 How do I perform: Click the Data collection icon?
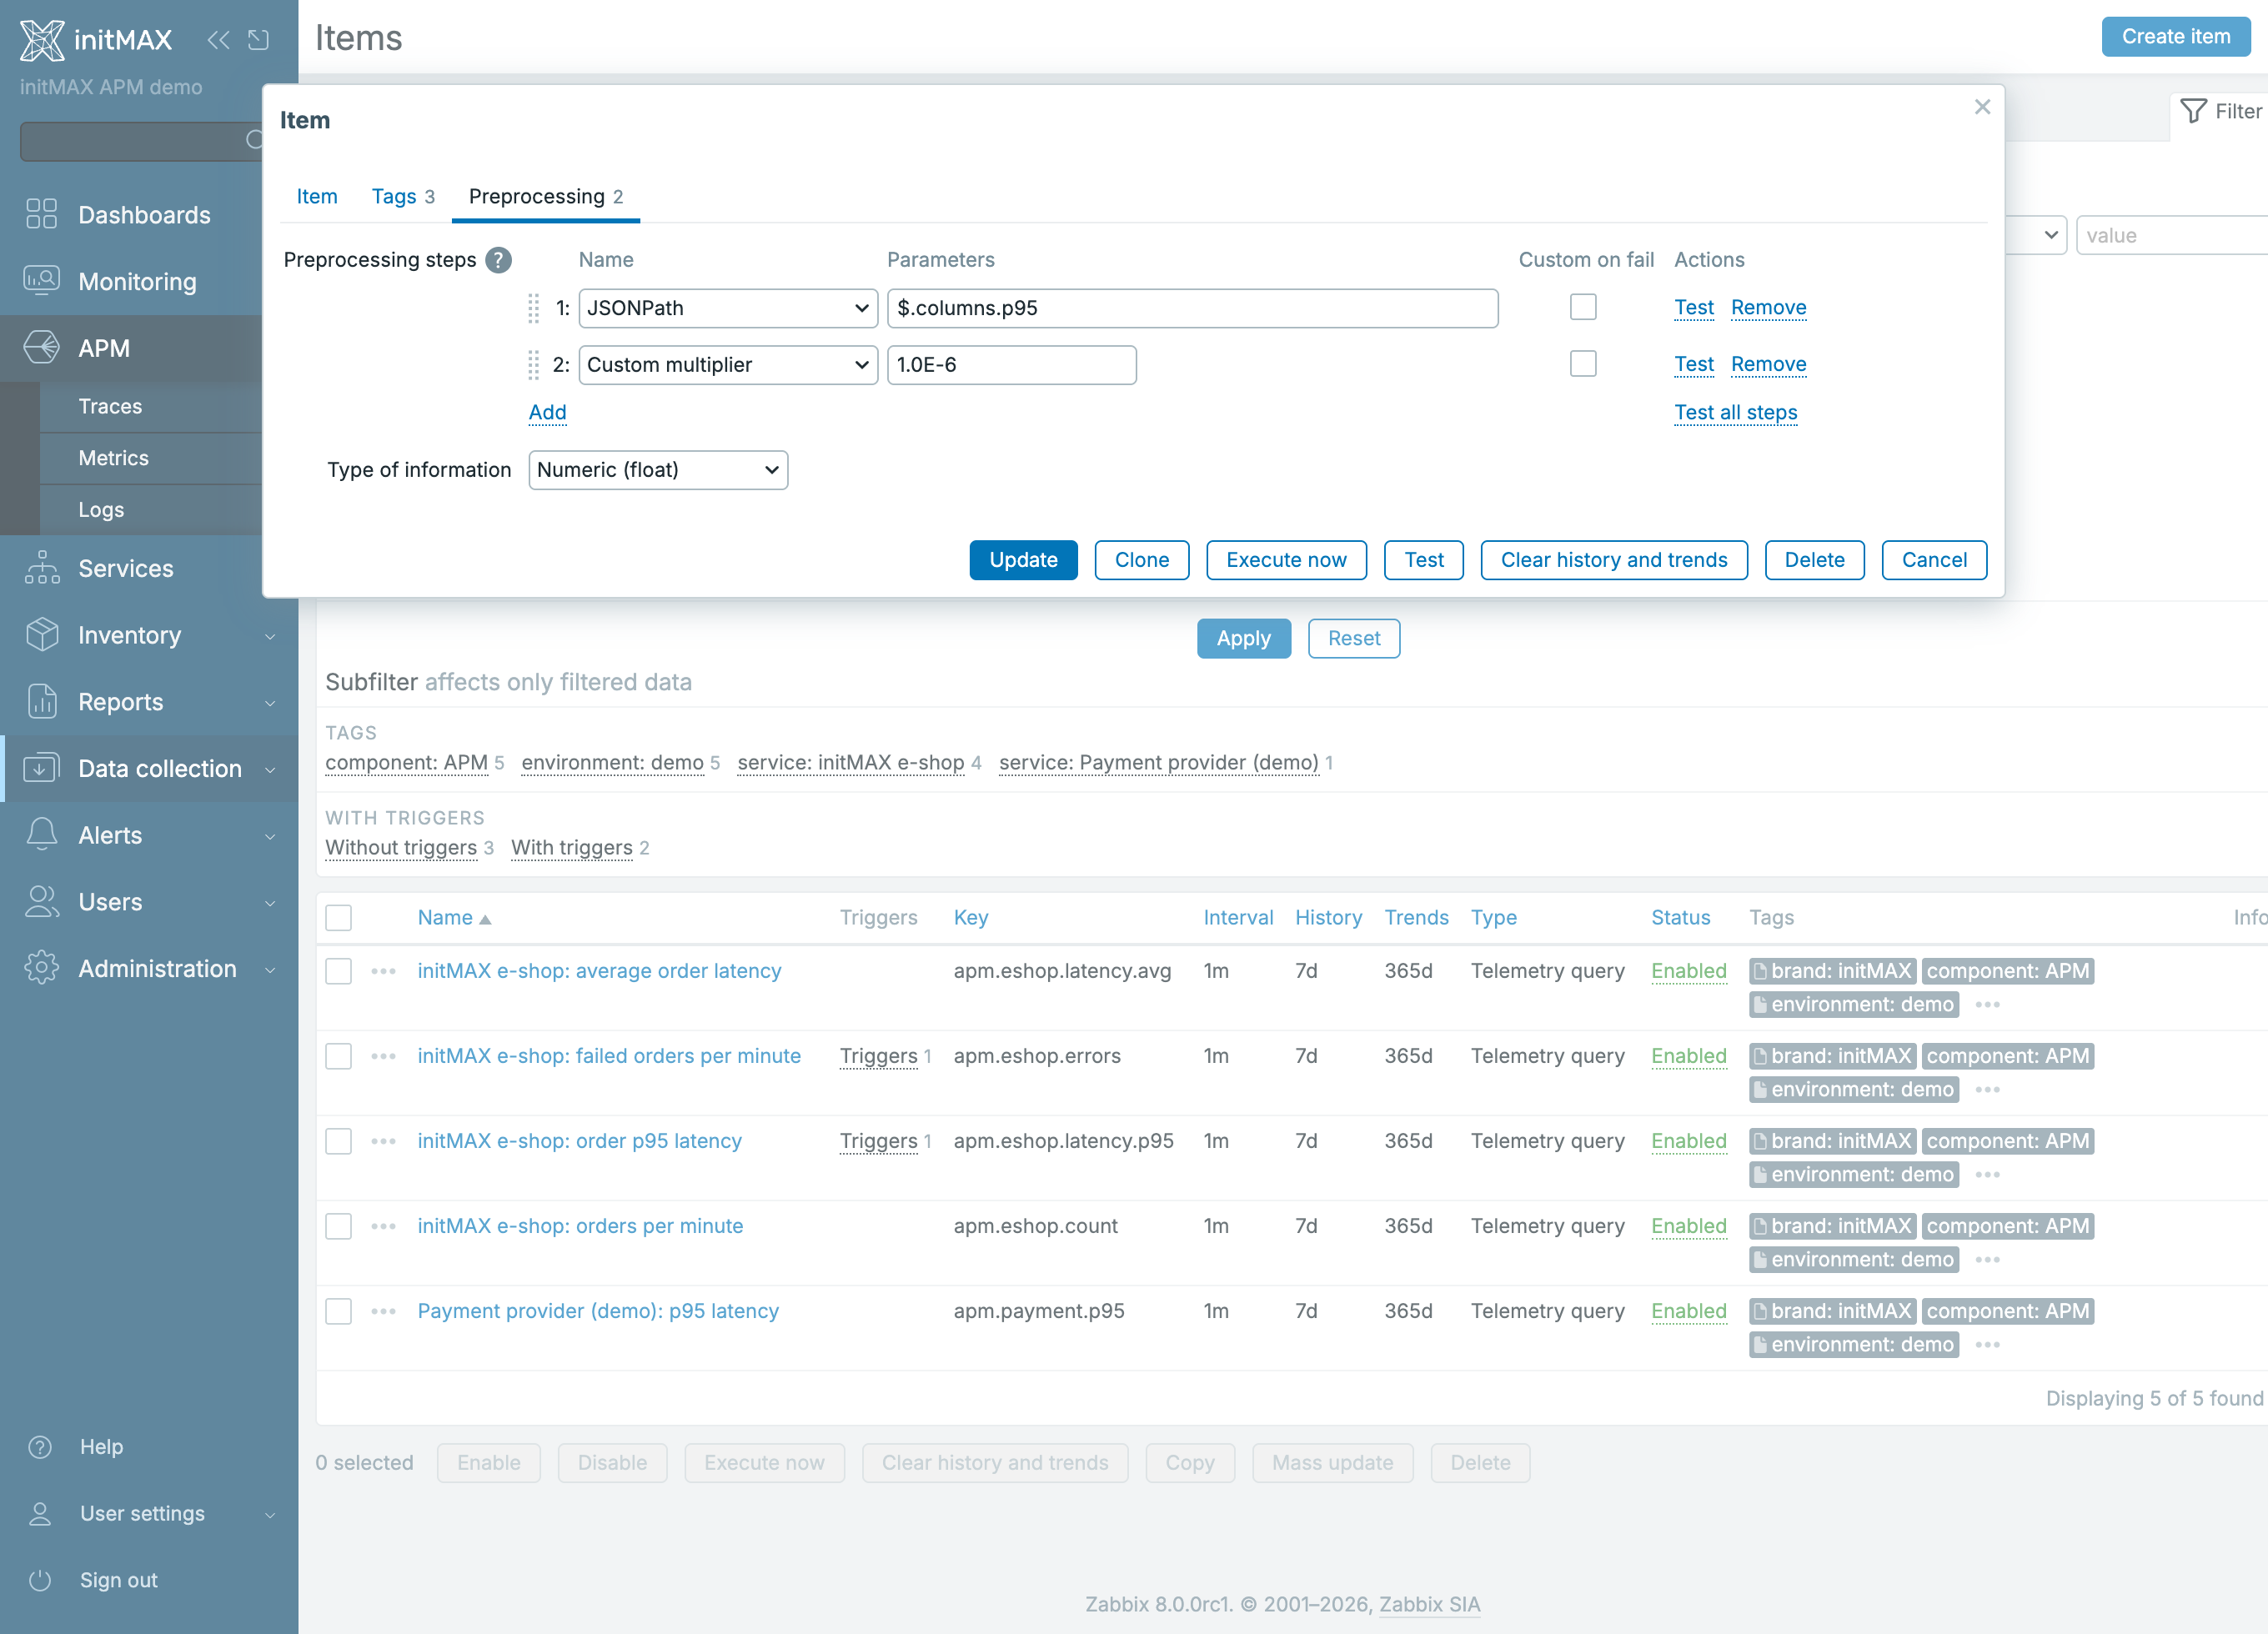tap(42, 768)
